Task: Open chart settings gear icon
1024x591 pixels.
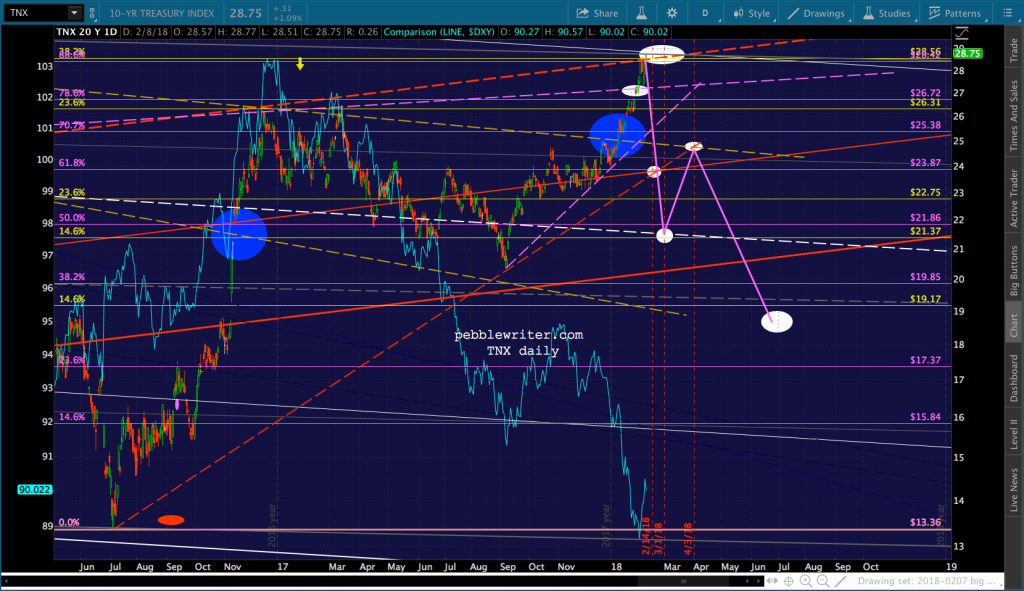Action: click(671, 13)
